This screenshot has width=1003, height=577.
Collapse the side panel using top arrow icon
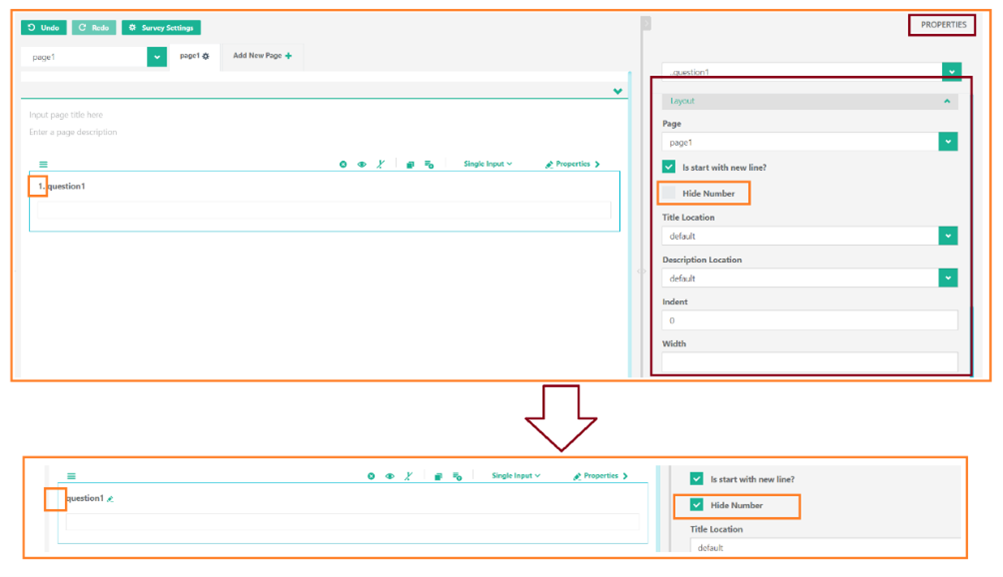point(646,24)
